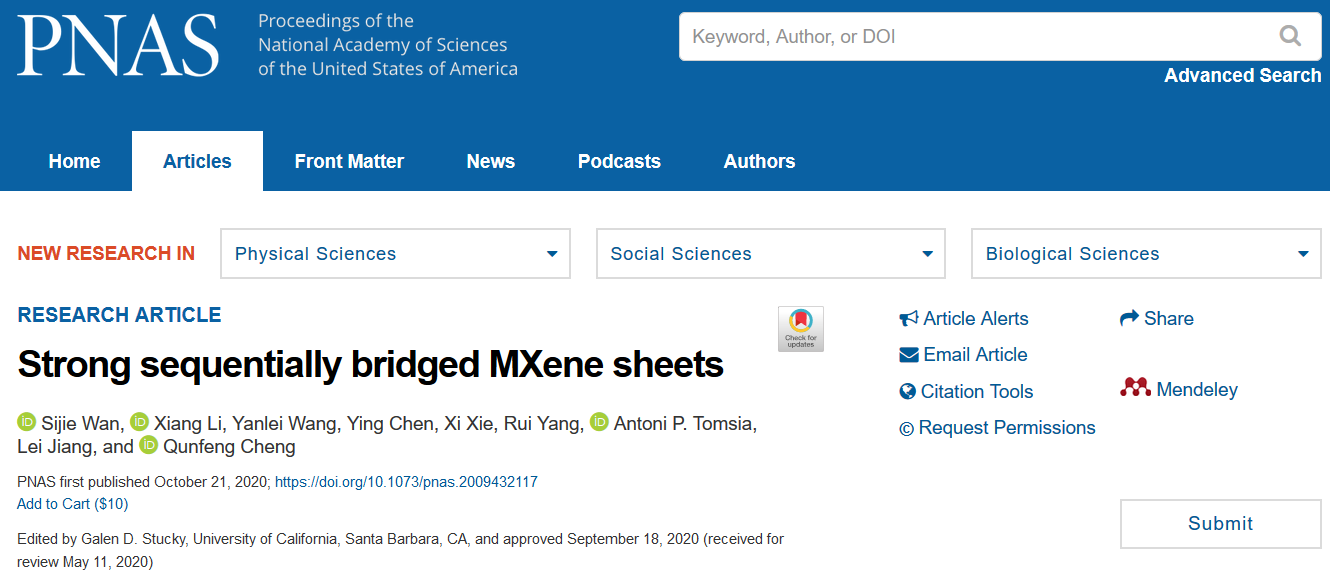
Task: Open Sijie Wan's ORCID icon
Action: coord(26,422)
